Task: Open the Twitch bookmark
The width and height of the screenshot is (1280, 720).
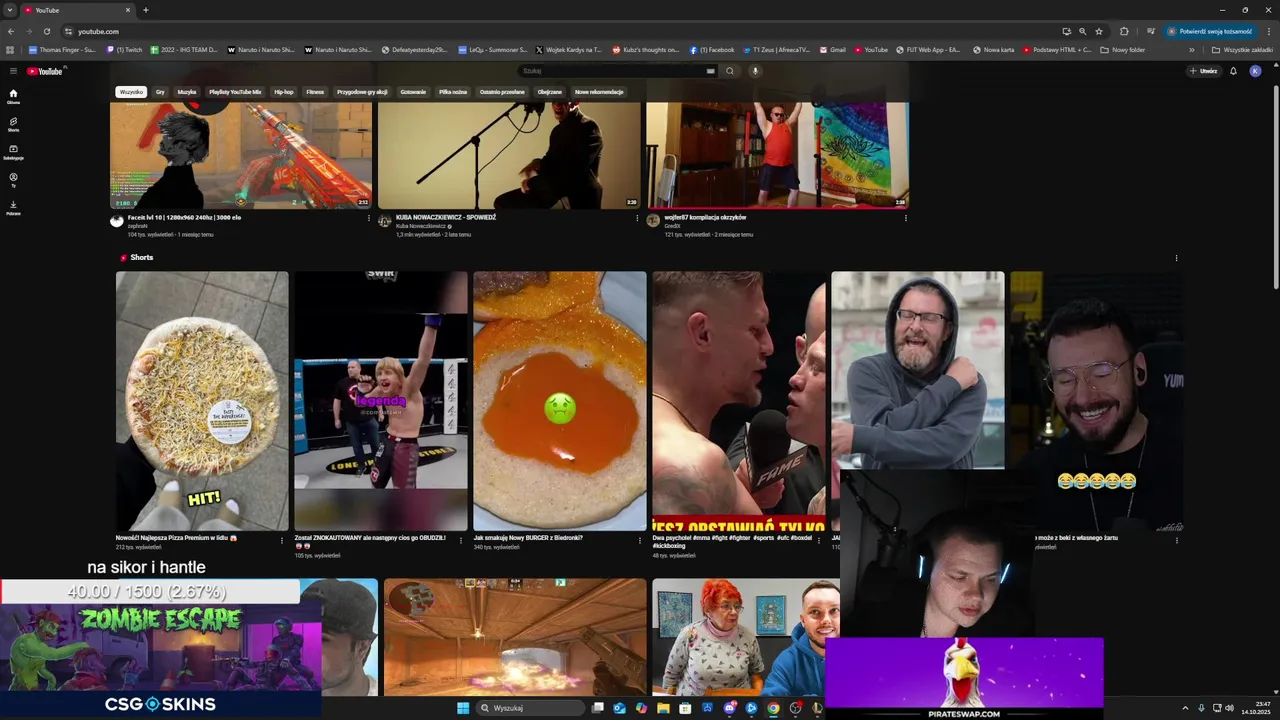Action: coord(124,50)
